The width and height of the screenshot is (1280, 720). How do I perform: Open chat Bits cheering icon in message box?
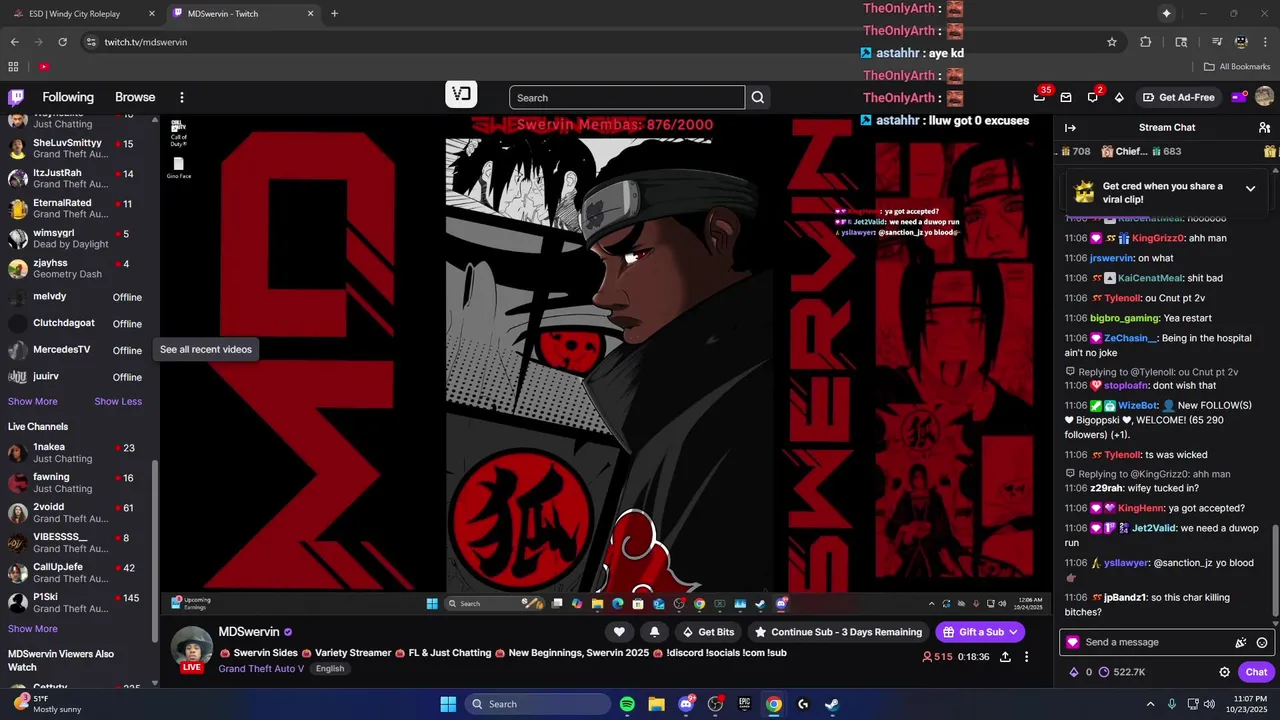(1241, 642)
